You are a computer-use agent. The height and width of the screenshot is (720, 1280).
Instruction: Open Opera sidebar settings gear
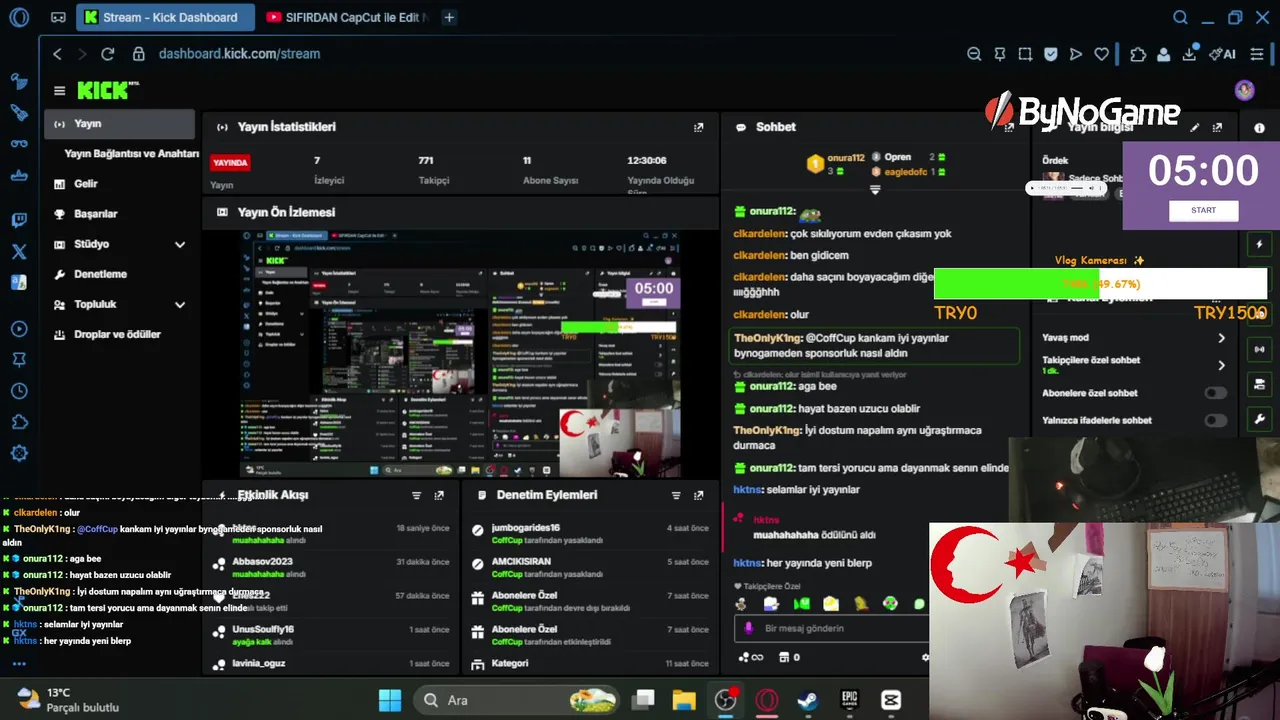click(x=18, y=453)
